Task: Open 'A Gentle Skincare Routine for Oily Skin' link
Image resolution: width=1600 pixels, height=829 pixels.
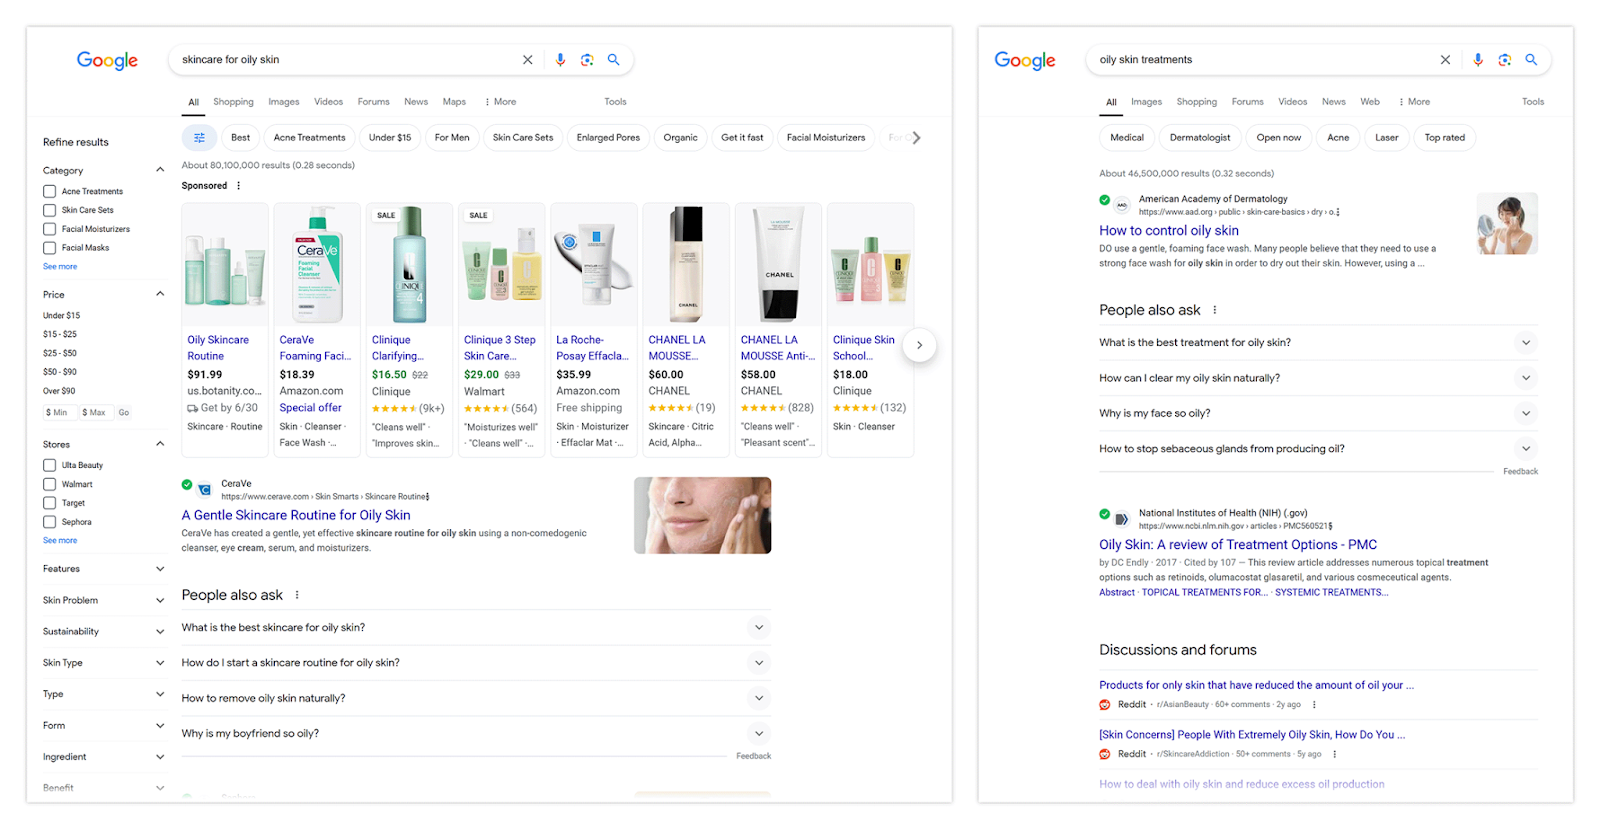Action: point(296,515)
